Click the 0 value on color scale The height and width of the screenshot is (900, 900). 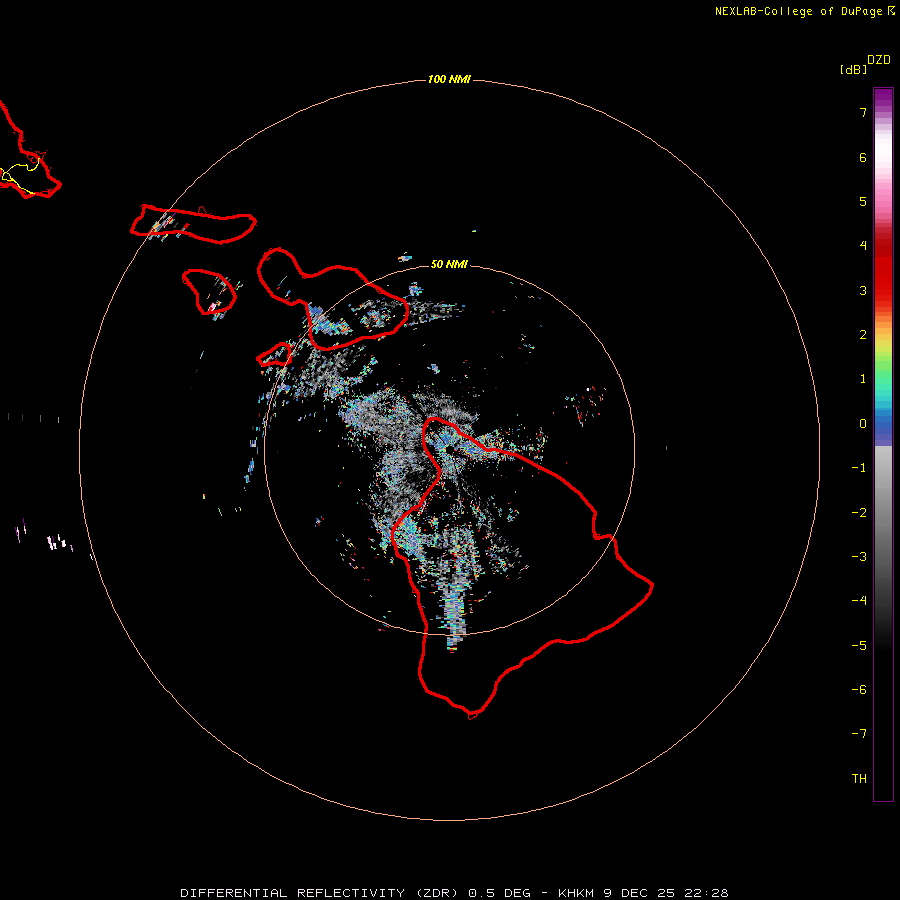click(863, 424)
